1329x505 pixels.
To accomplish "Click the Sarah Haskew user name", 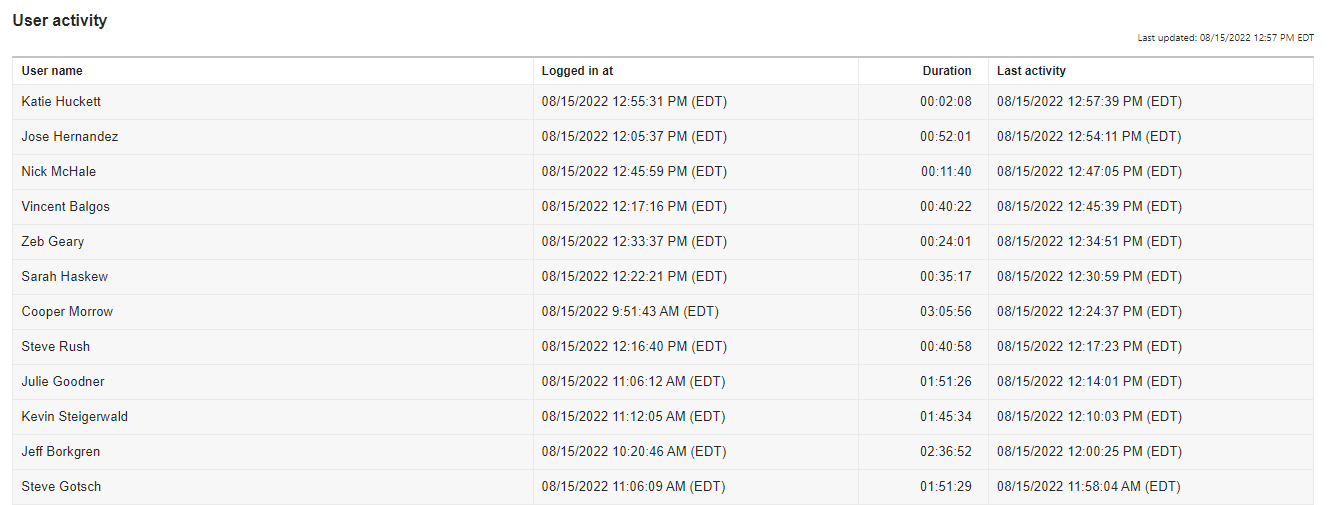I will [x=65, y=277].
